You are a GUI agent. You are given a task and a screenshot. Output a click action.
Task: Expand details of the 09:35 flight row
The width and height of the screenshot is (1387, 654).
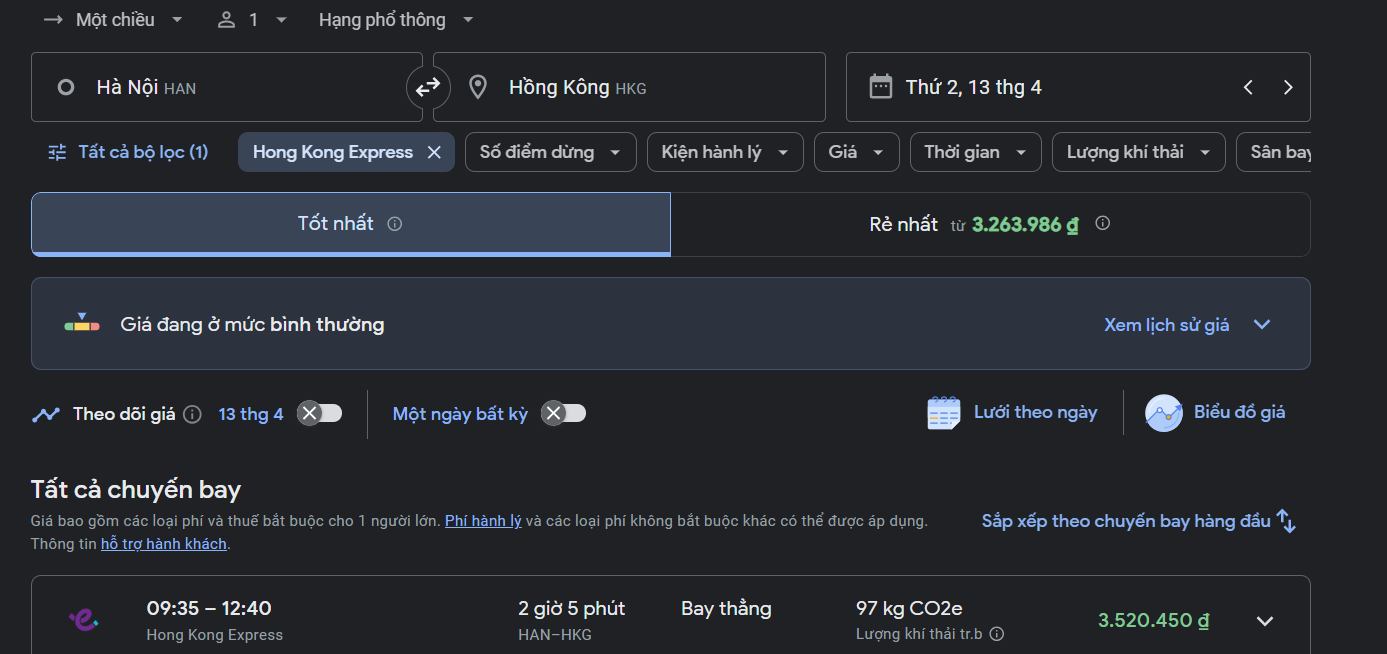tap(1264, 619)
